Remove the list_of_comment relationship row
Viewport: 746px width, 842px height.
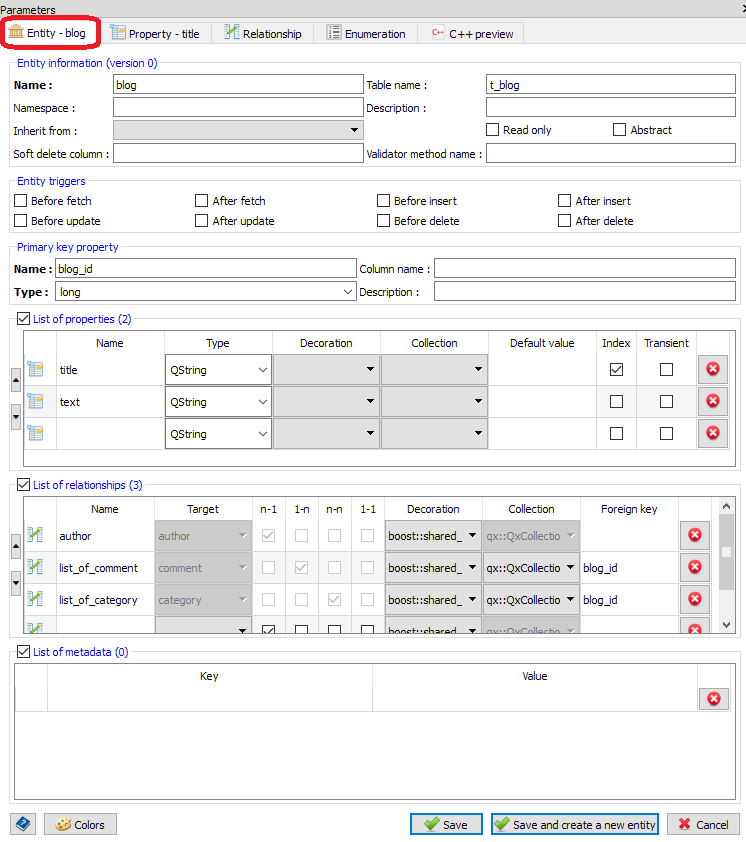(694, 568)
